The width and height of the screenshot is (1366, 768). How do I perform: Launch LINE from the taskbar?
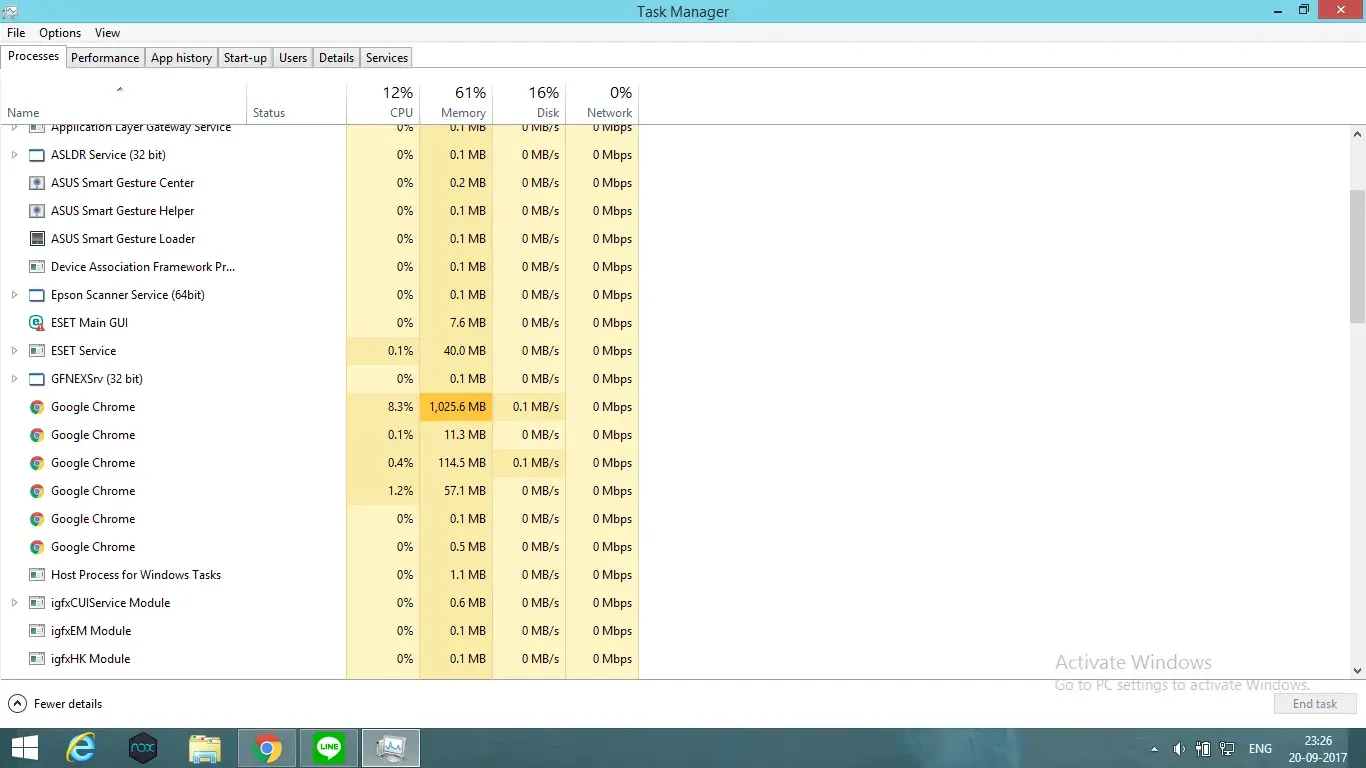(328, 748)
